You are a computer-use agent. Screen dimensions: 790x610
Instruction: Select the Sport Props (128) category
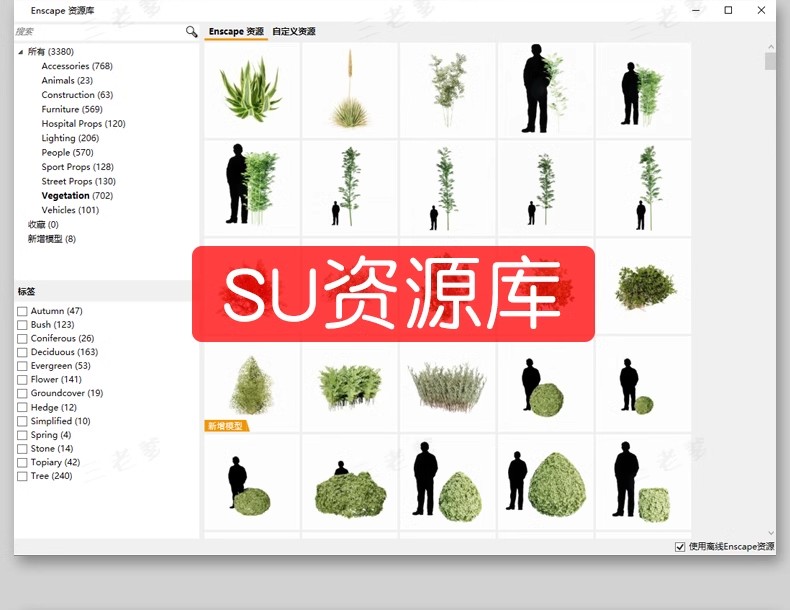tap(78, 167)
